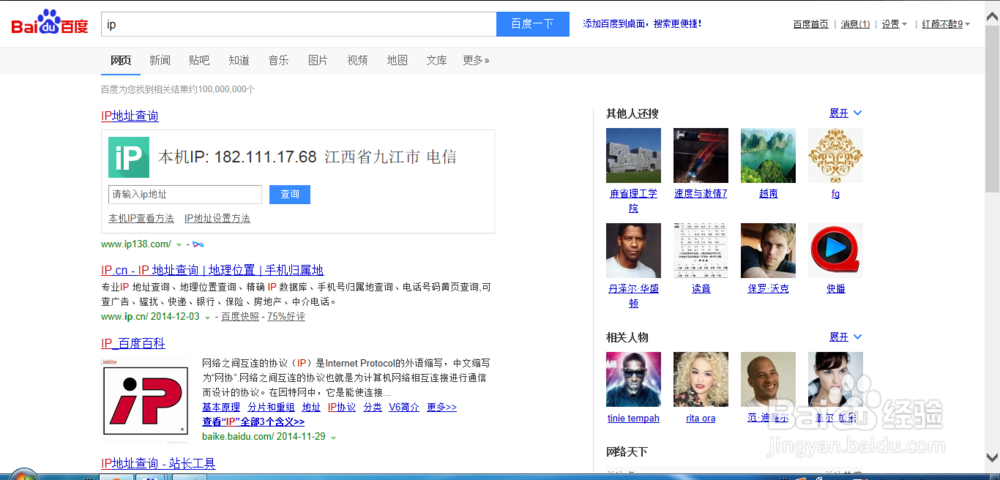
Task: Open the tinie tempah photo
Action: coord(633,379)
